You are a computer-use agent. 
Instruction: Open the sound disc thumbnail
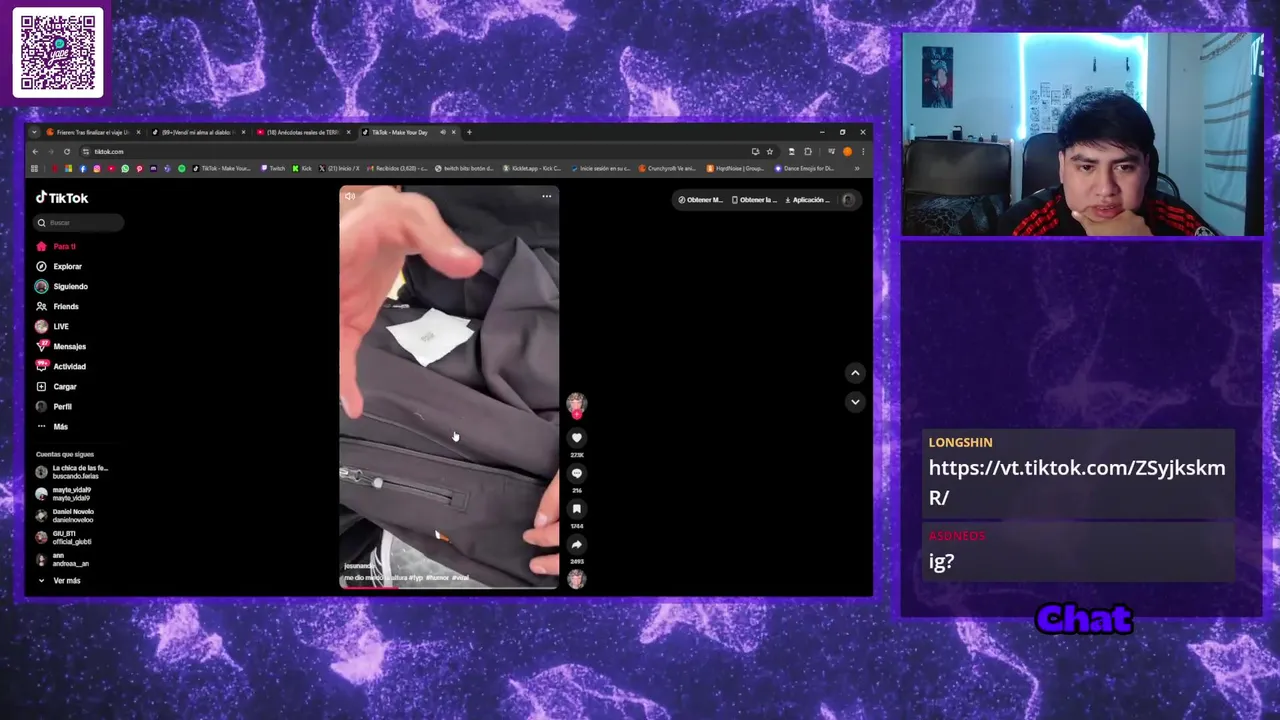[x=576, y=579]
